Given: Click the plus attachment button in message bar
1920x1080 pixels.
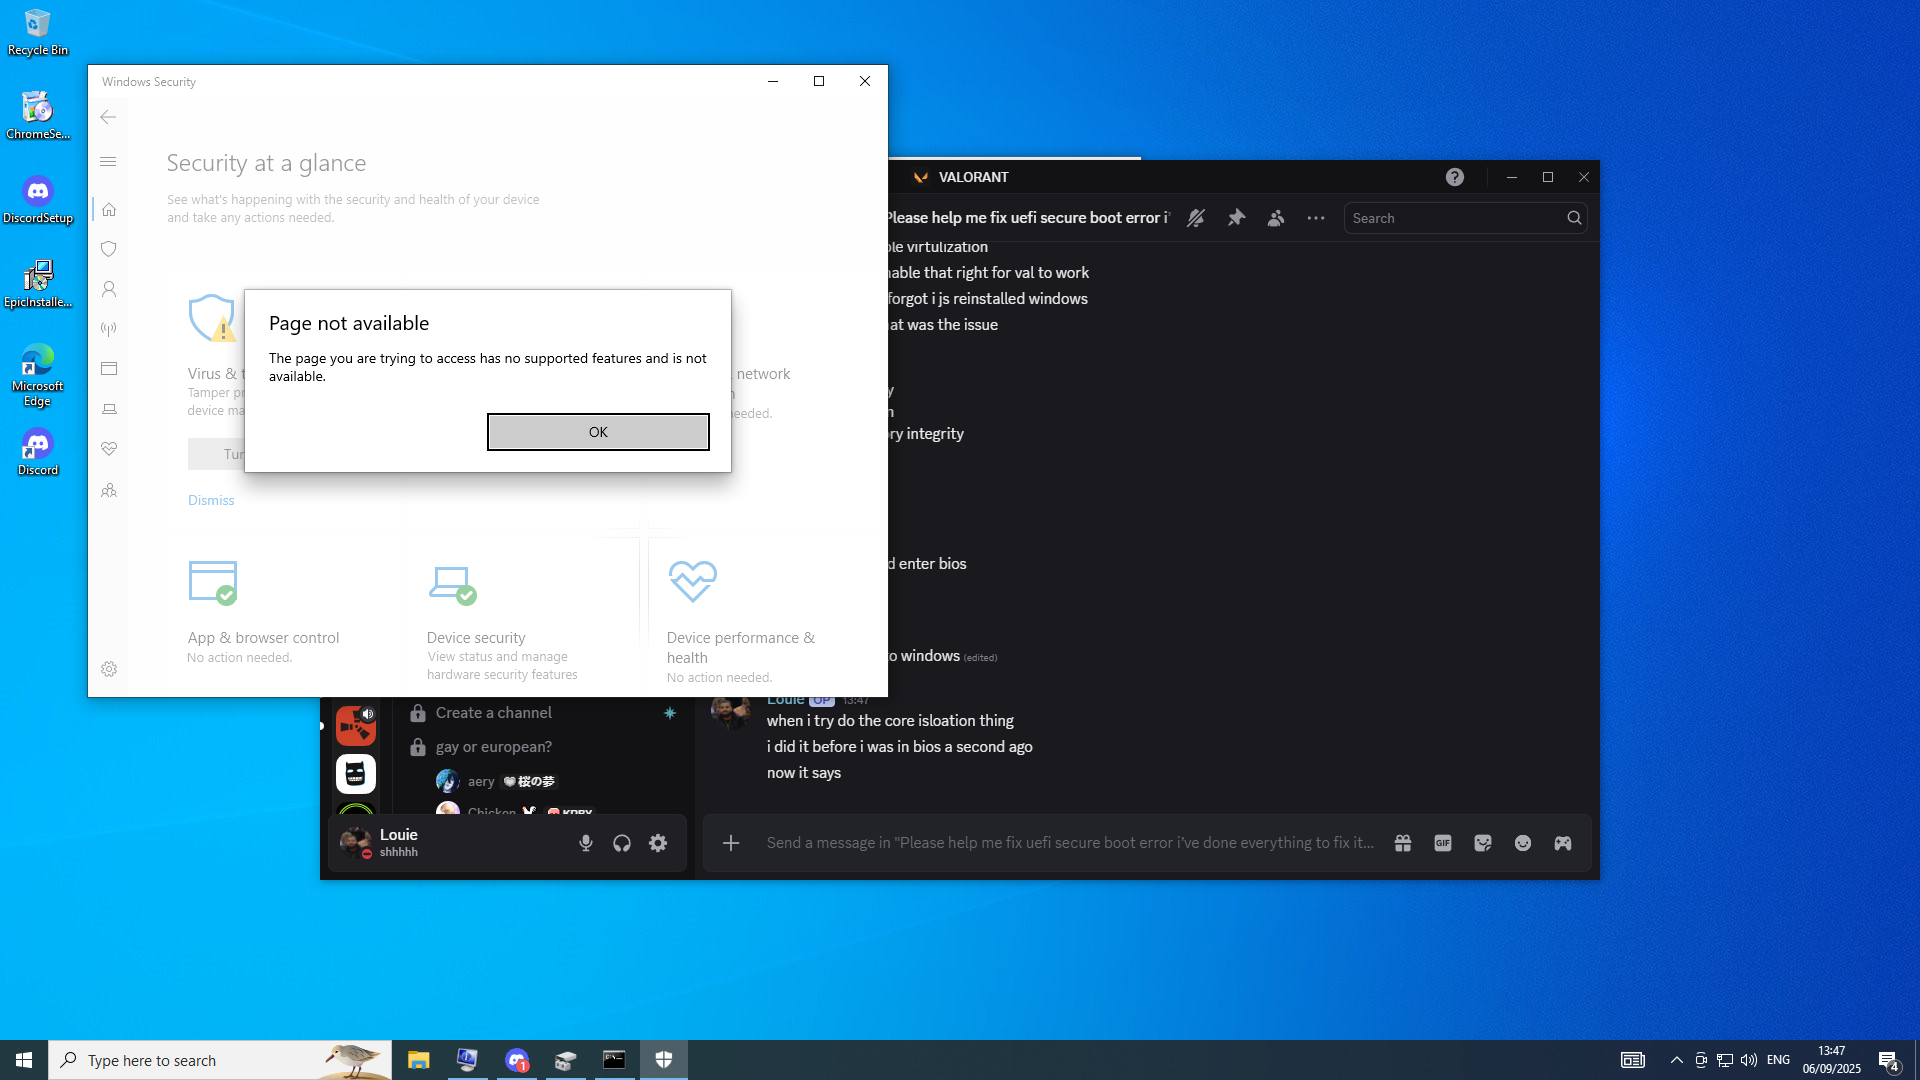Looking at the screenshot, I should click(731, 843).
